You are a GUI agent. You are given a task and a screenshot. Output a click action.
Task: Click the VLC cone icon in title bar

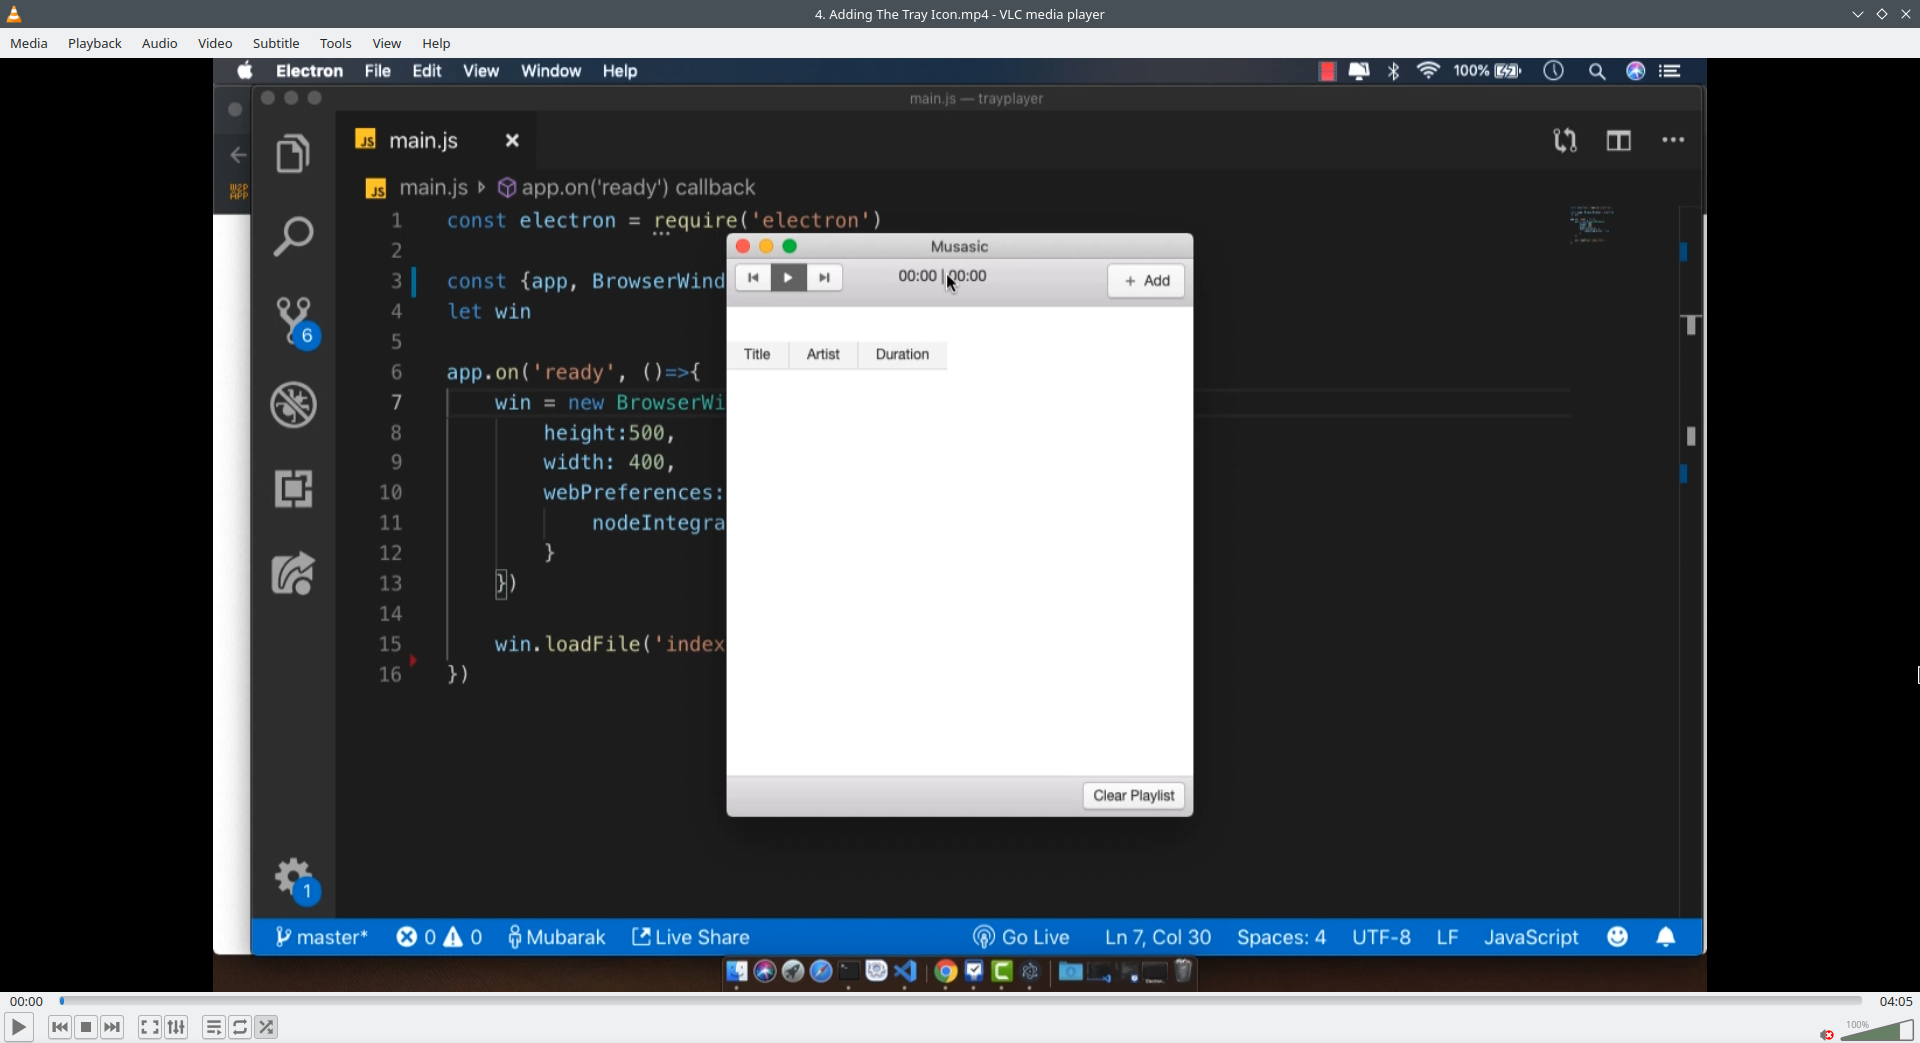pos(14,14)
